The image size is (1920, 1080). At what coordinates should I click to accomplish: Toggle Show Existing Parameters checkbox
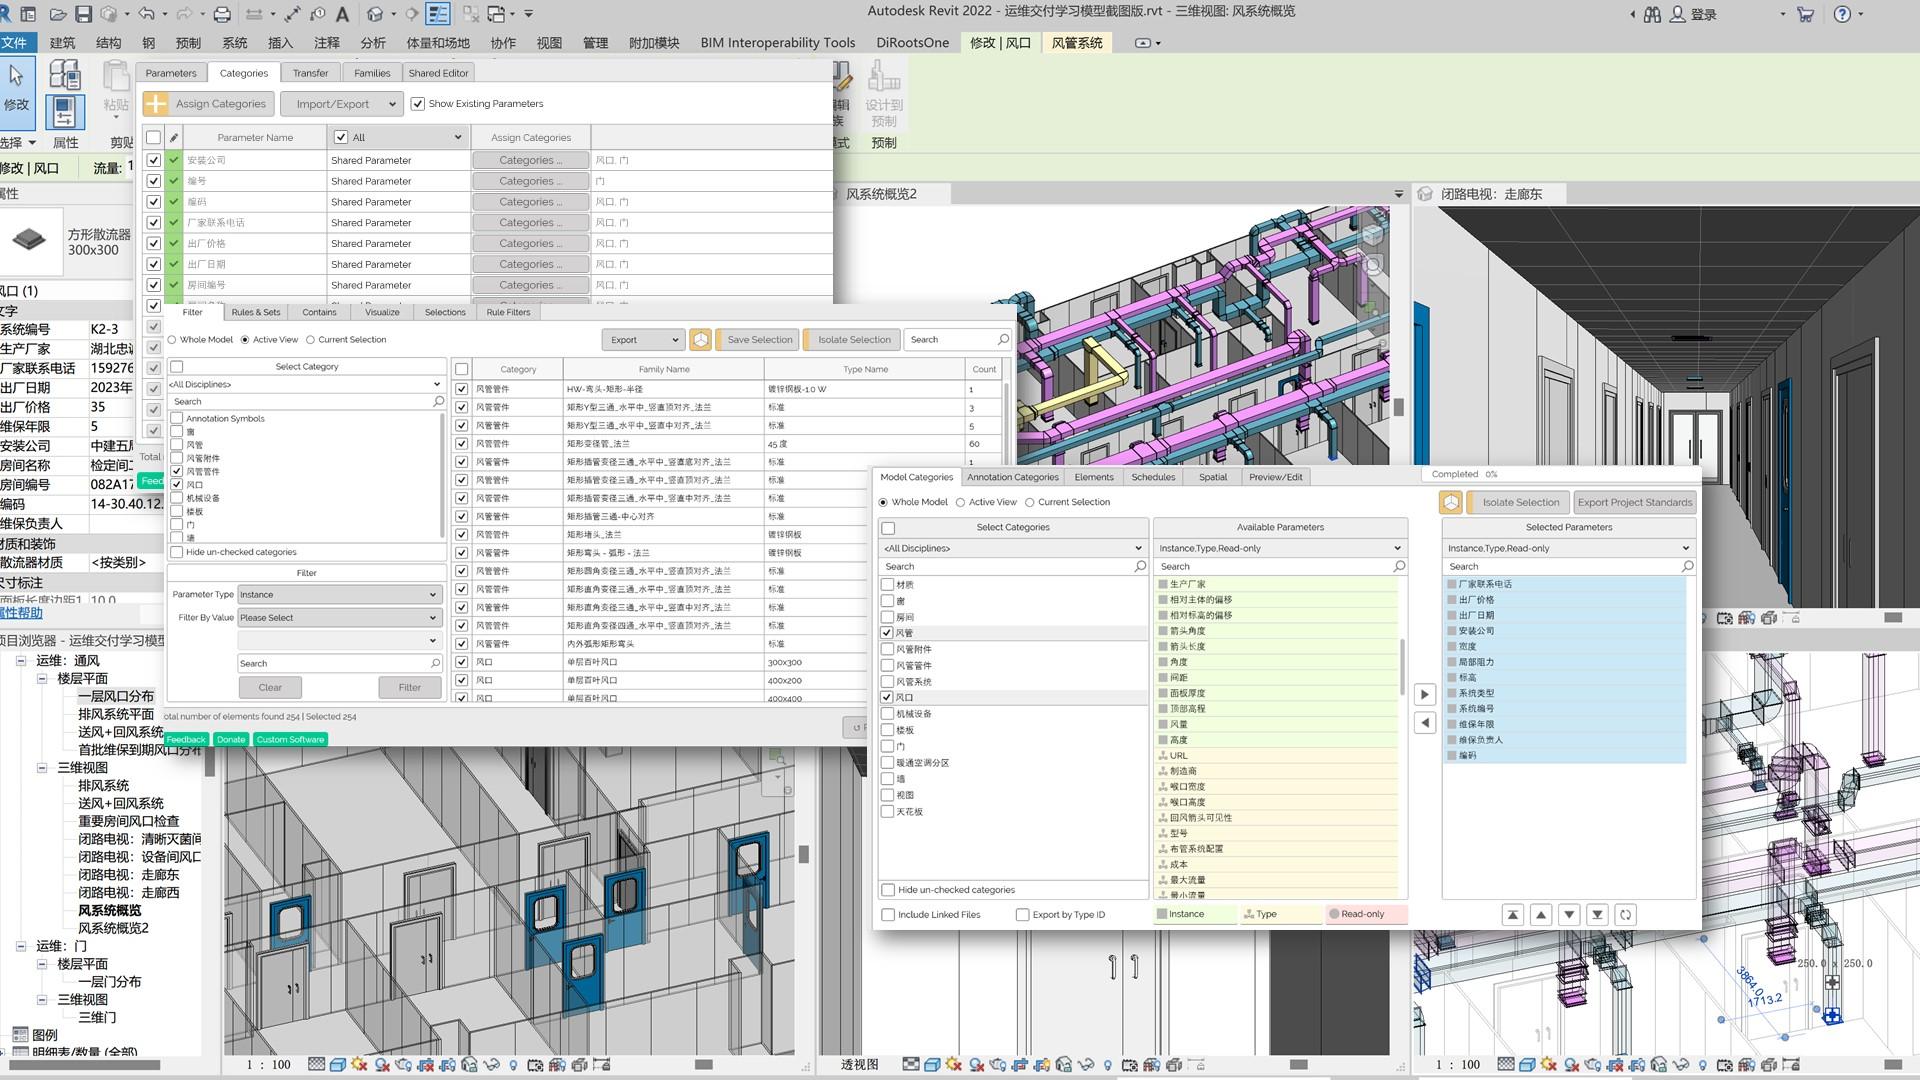[x=418, y=104]
